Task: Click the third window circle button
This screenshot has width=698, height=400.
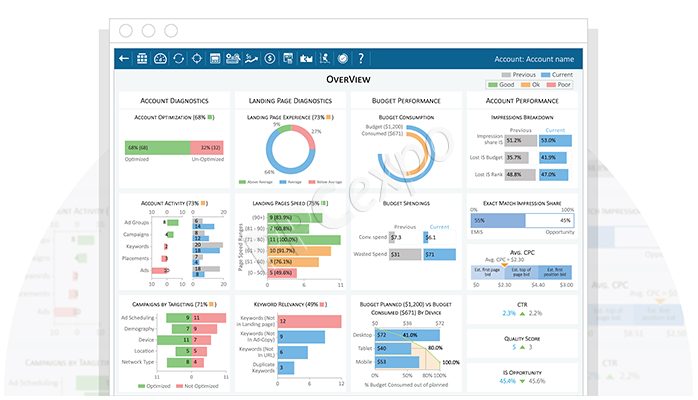Action: (x=171, y=31)
